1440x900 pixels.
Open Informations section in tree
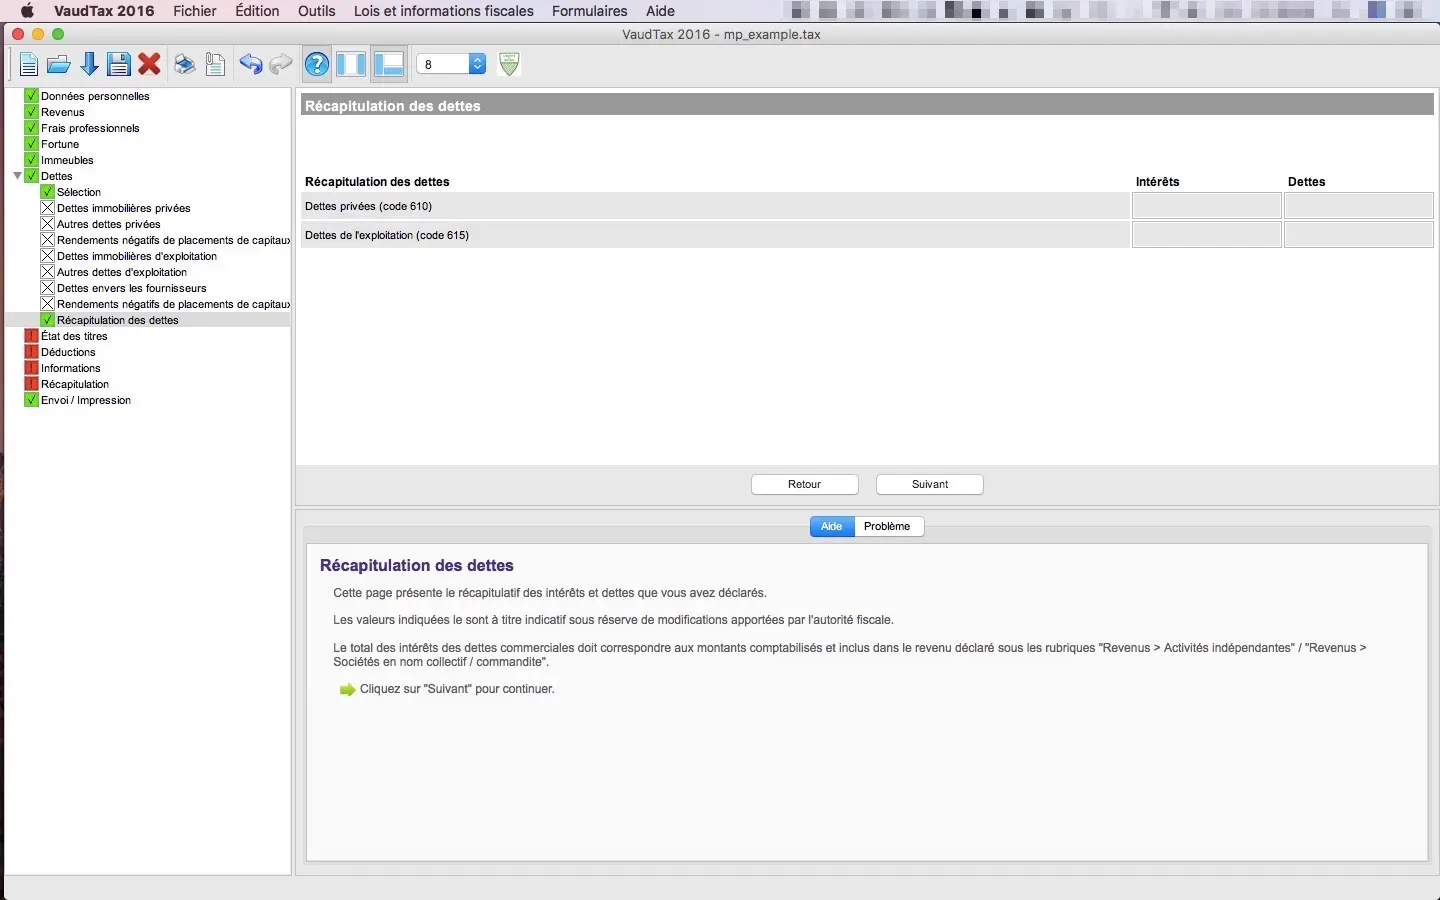71,368
